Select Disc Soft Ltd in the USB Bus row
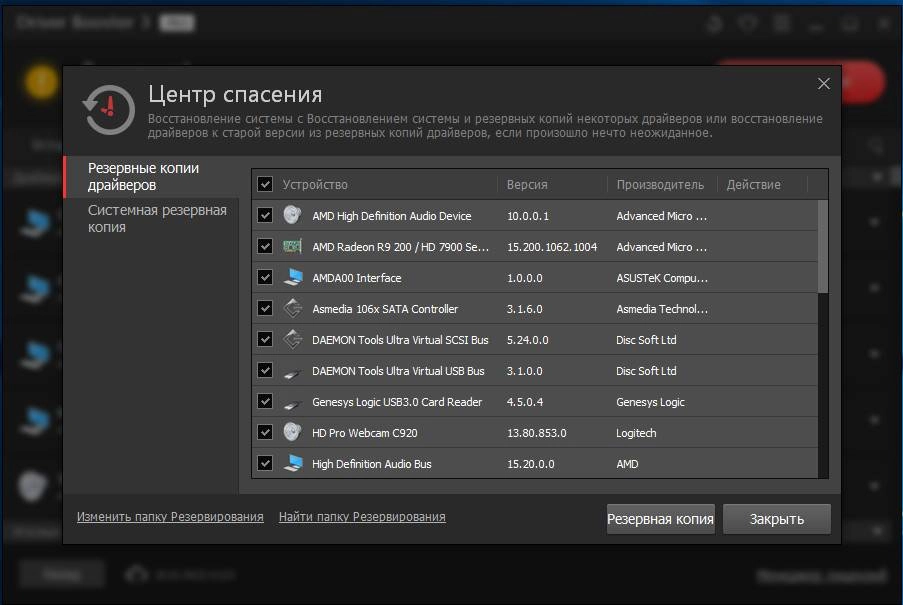 (646, 371)
